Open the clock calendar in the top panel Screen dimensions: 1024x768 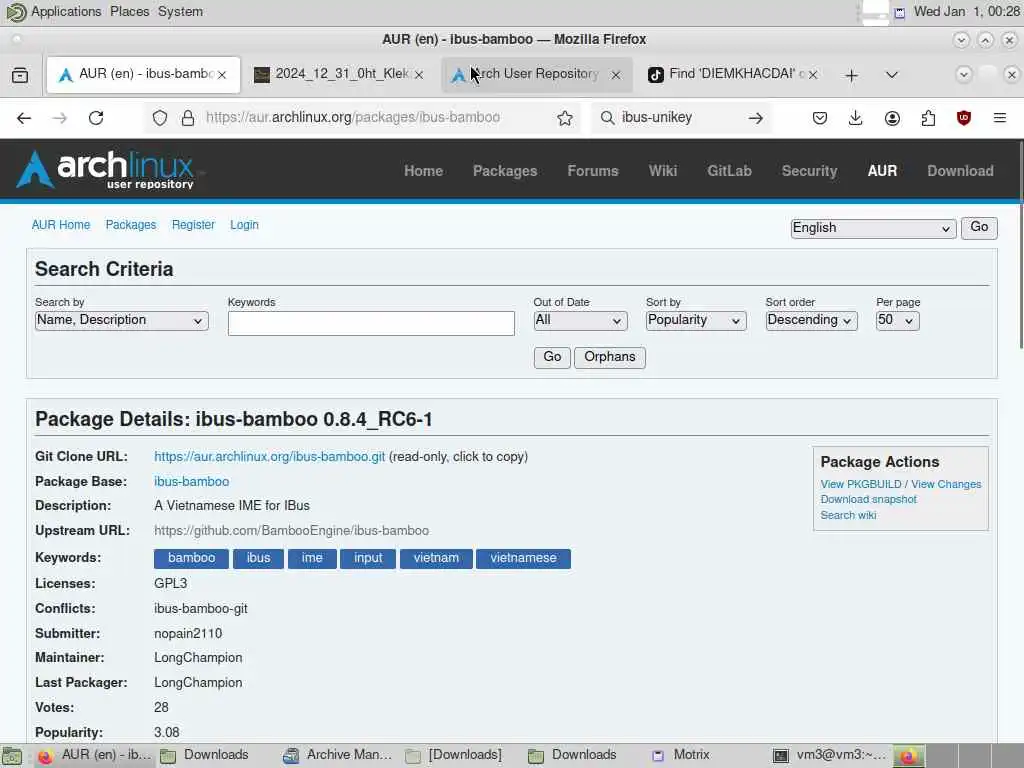(967, 12)
